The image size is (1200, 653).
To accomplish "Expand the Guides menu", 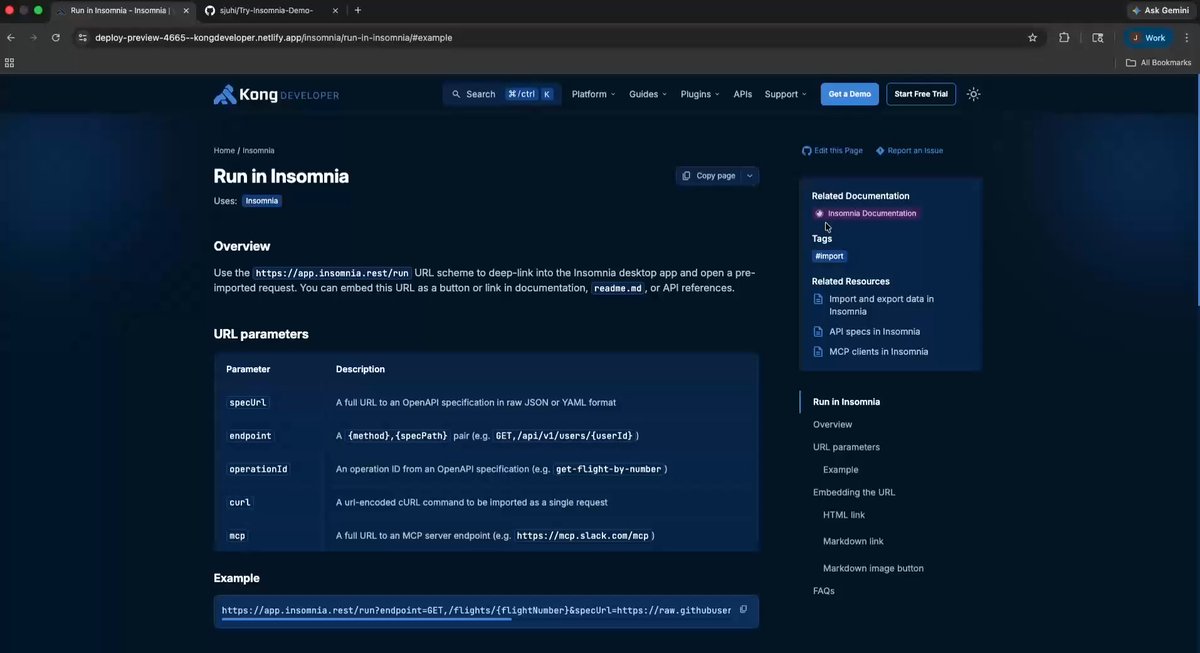I will click(x=648, y=94).
